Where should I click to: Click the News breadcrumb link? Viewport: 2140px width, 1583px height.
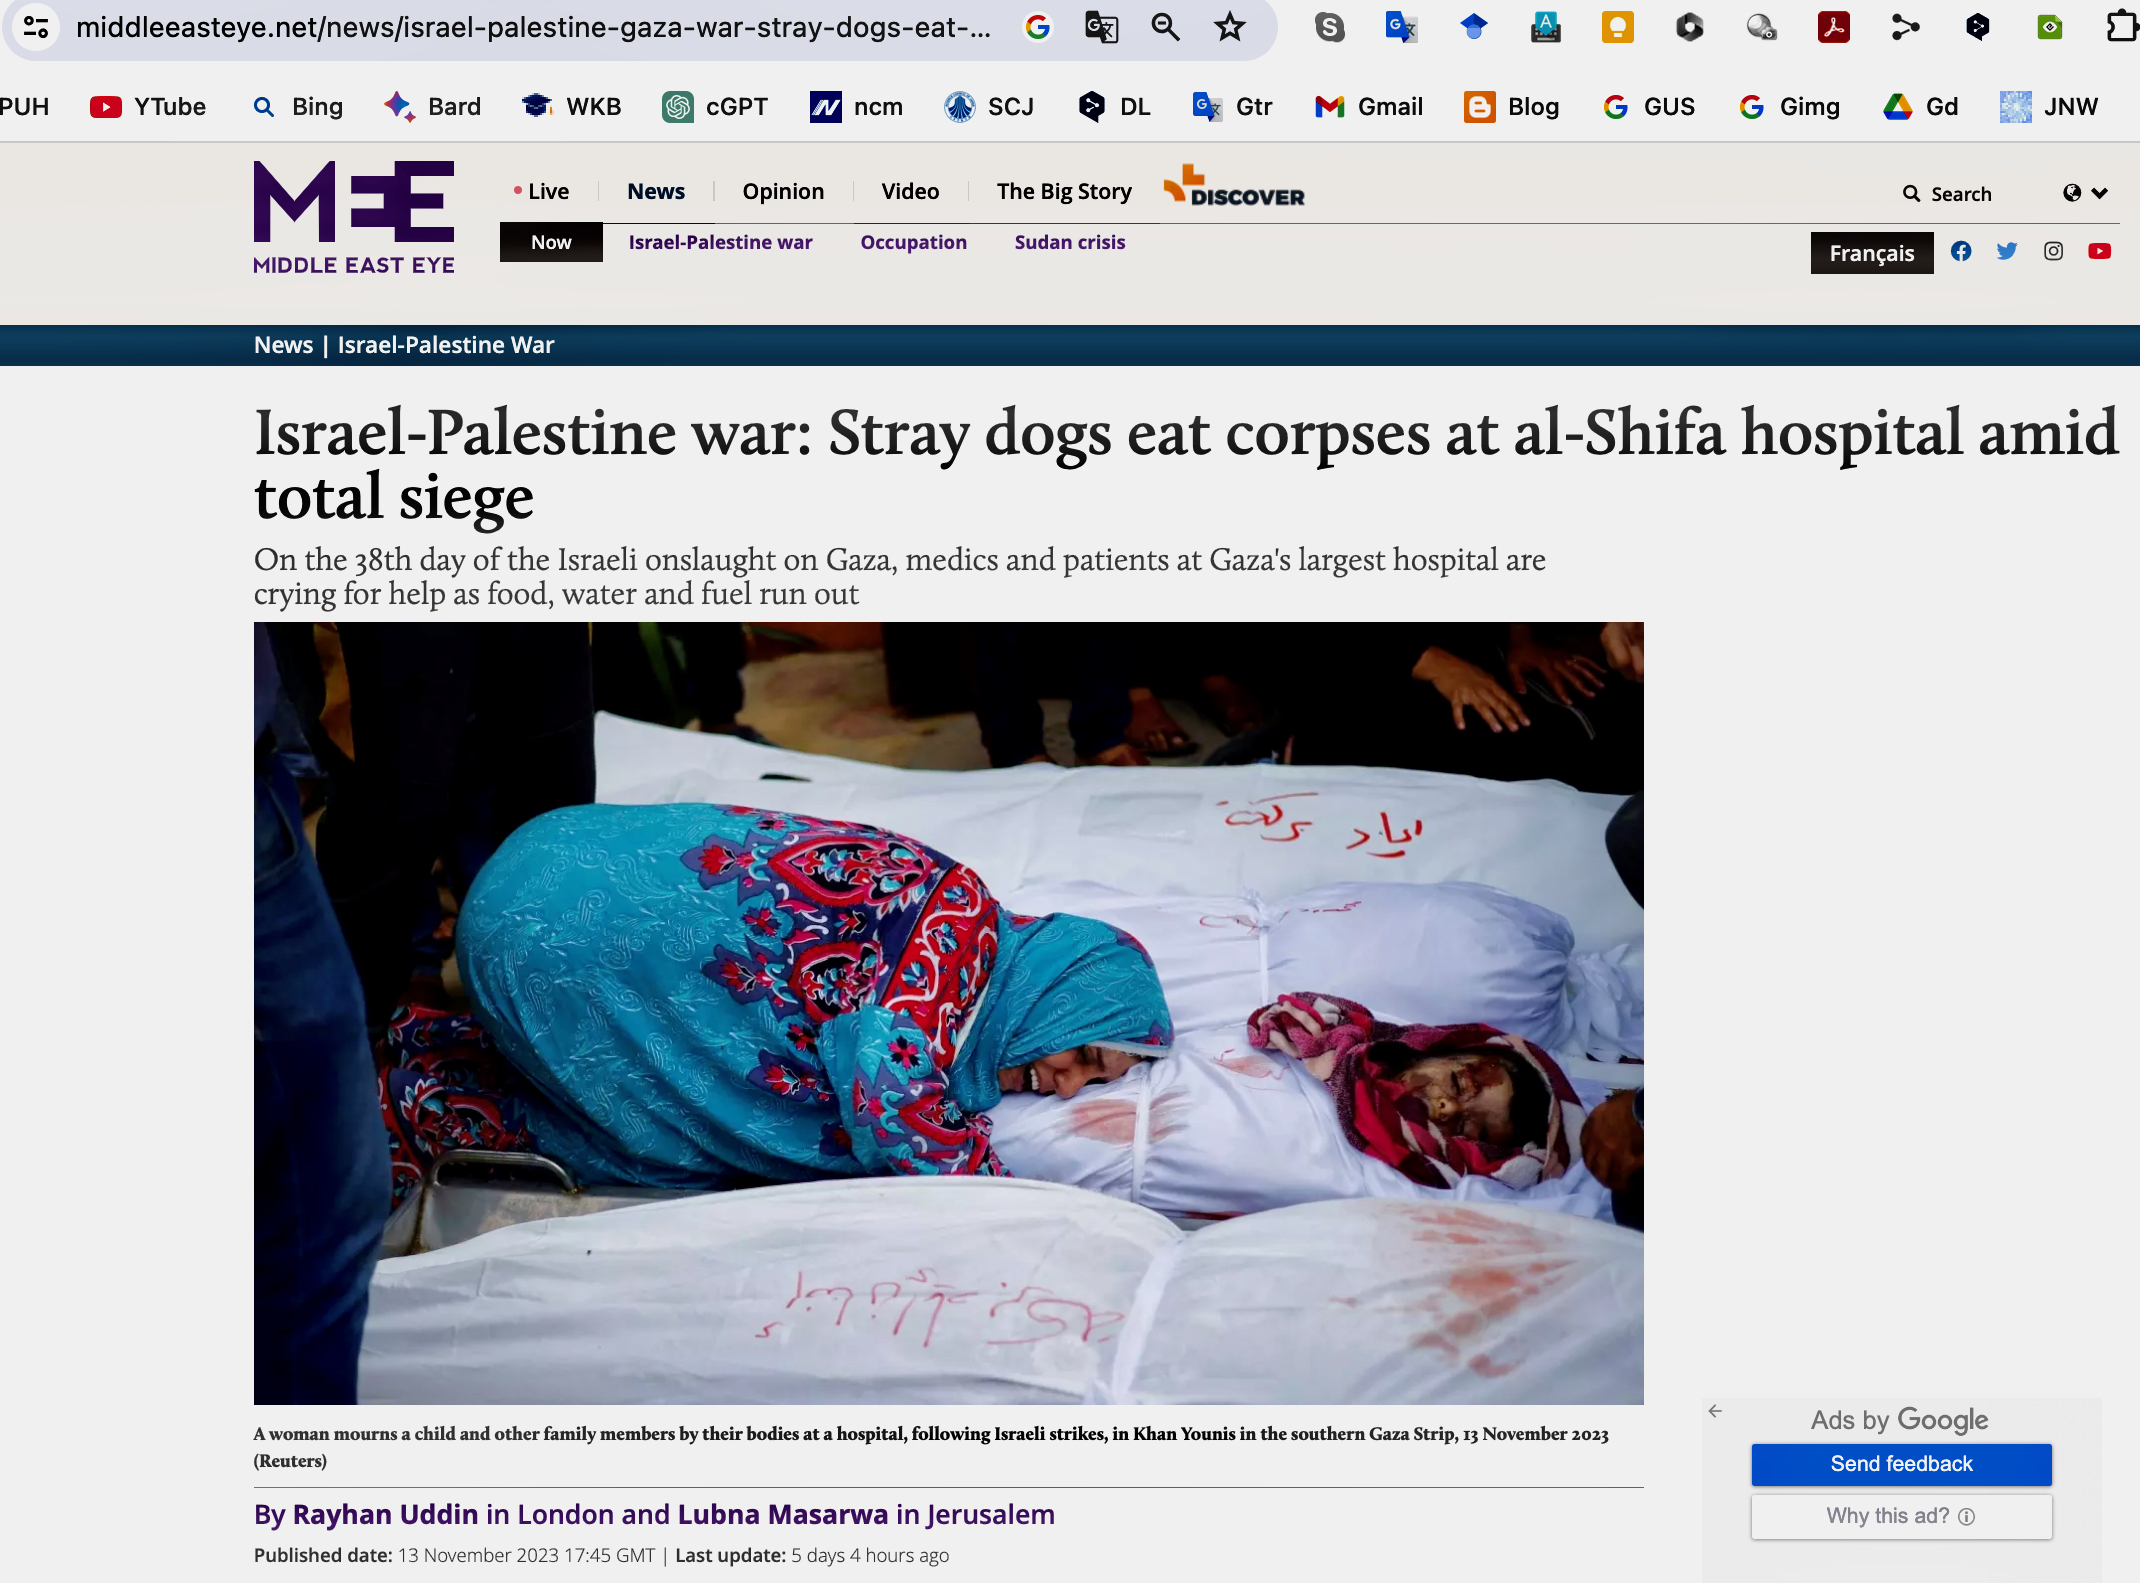click(x=283, y=345)
